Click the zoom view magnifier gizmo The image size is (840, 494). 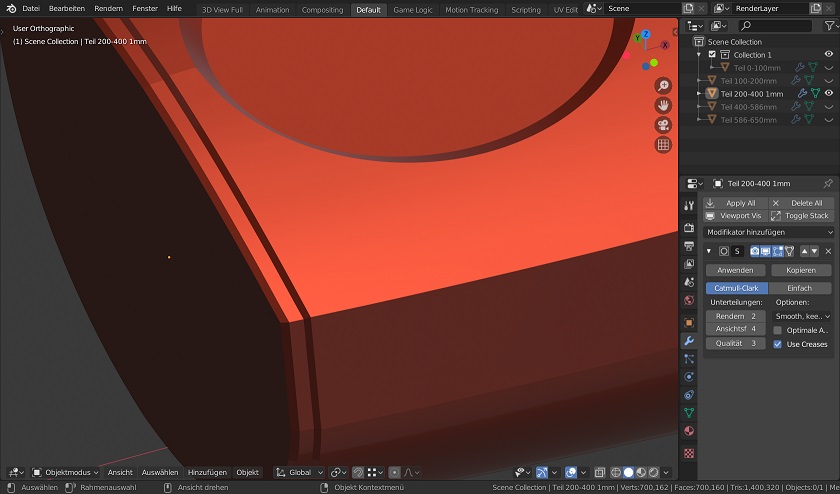pos(663,87)
